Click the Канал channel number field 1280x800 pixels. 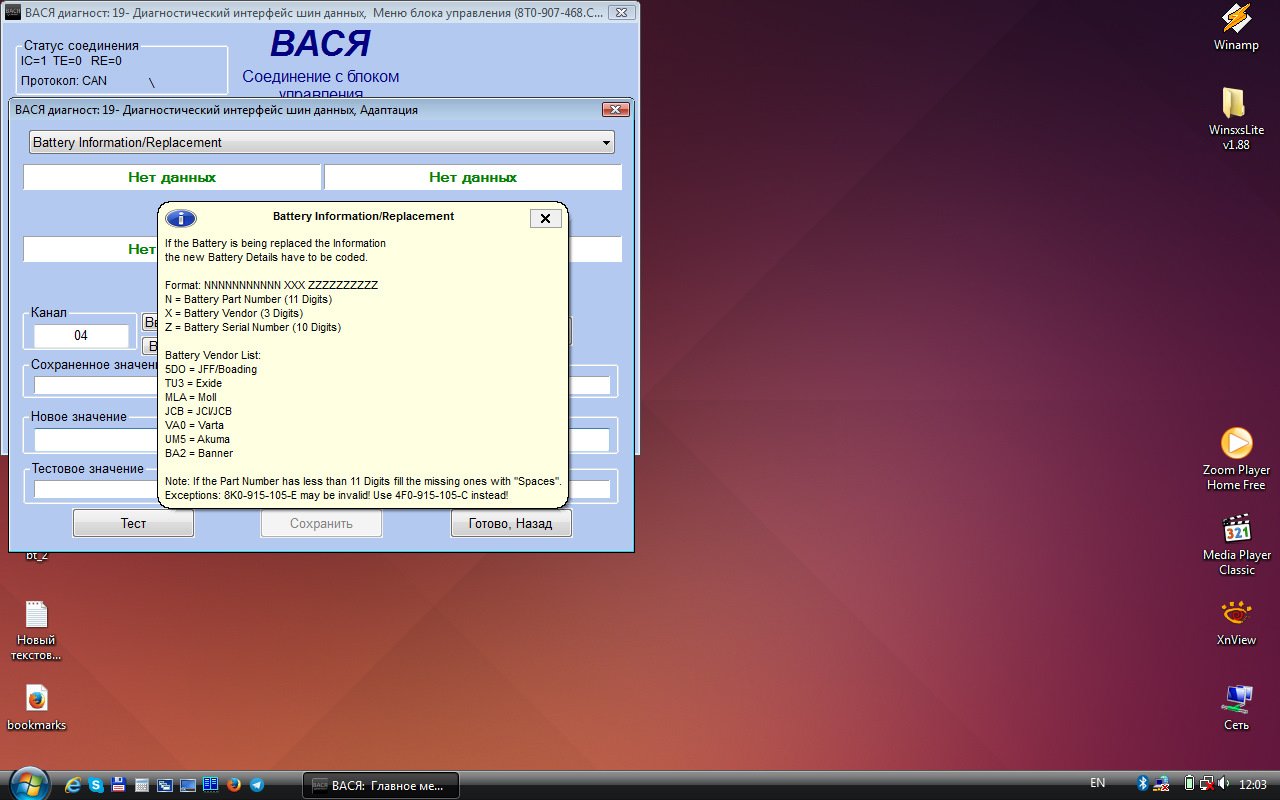pyautogui.click(x=81, y=336)
